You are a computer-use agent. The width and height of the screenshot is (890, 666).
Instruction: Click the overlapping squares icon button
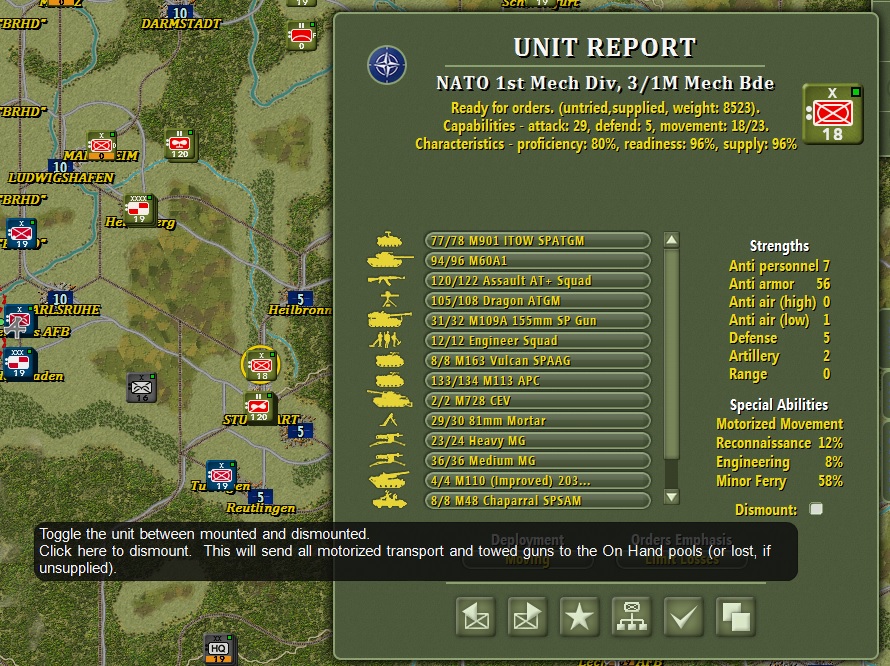[736, 617]
